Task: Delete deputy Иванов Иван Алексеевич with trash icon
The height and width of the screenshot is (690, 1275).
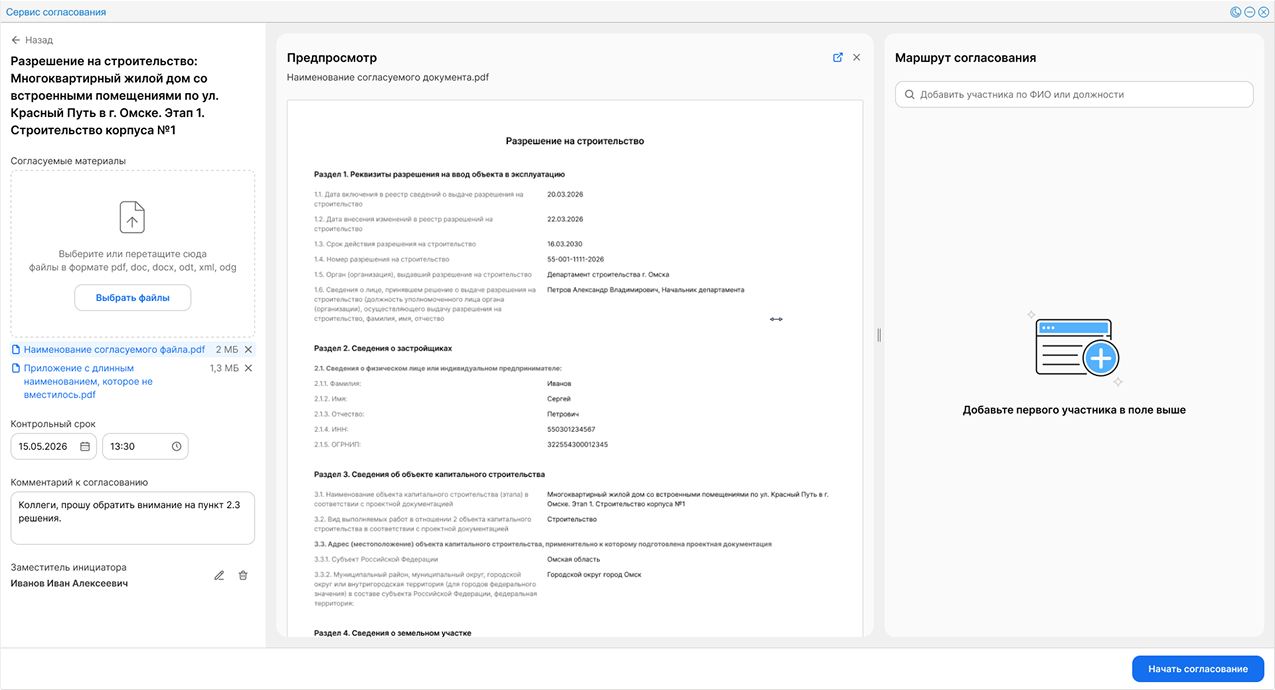Action: pos(243,575)
